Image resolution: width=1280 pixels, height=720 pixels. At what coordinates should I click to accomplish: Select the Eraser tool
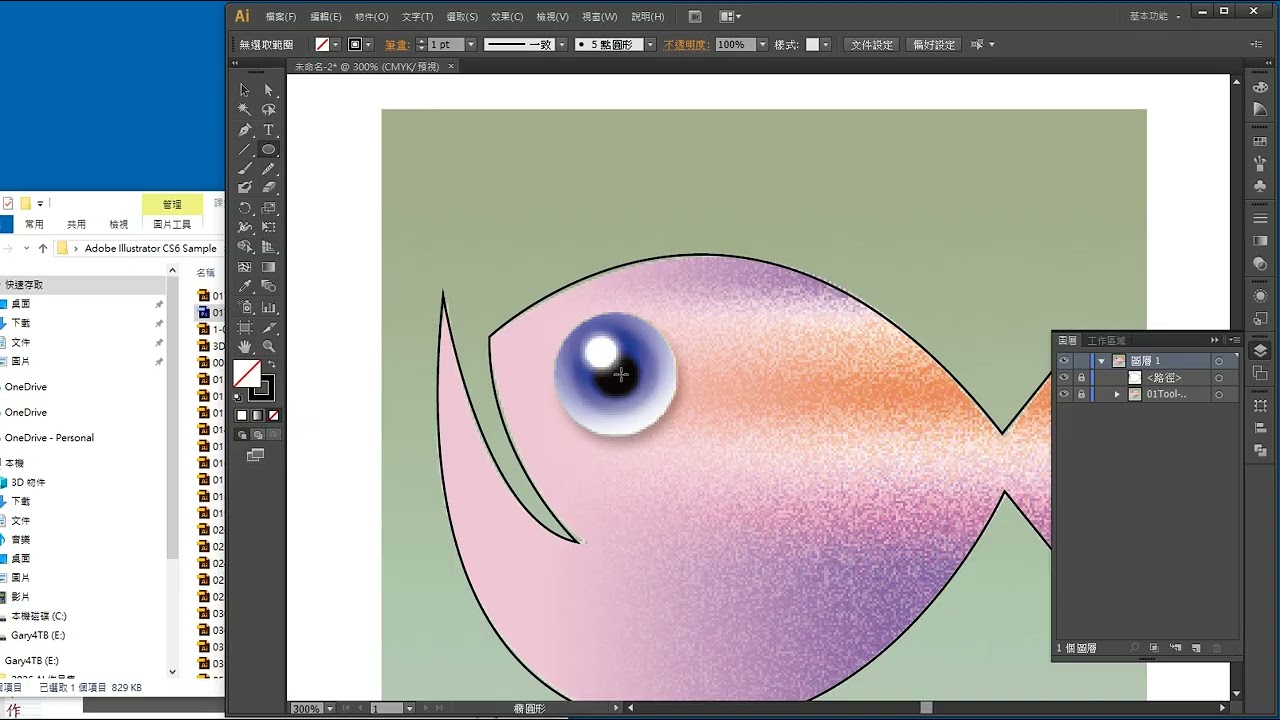(x=269, y=187)
